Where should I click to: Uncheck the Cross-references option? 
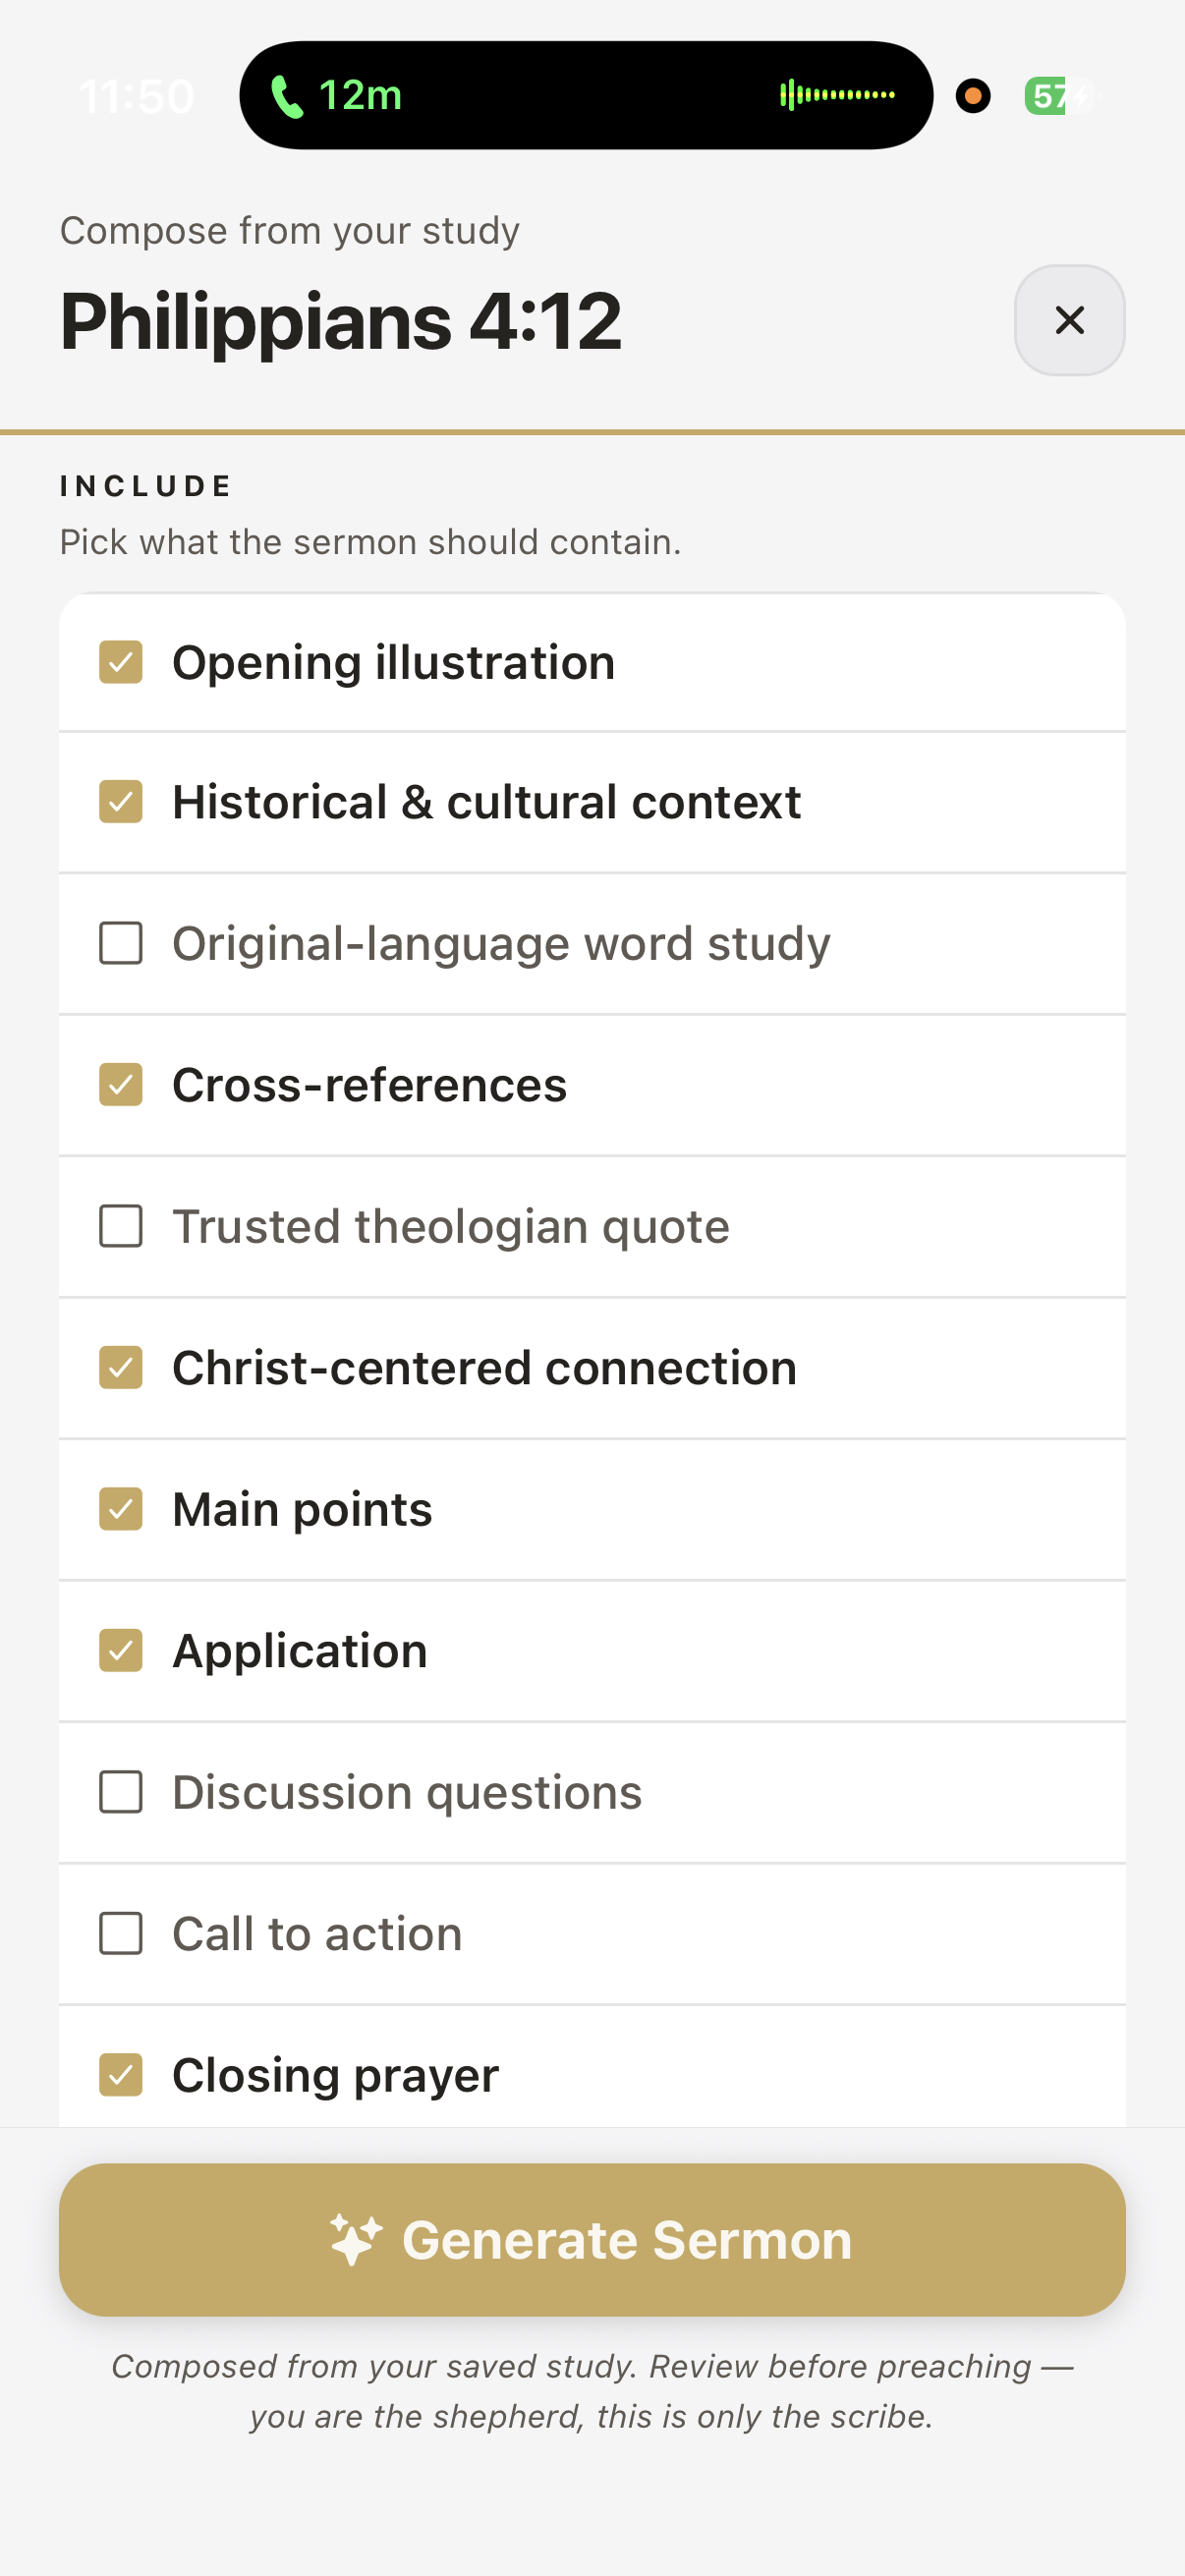(x=121, y=1085)
